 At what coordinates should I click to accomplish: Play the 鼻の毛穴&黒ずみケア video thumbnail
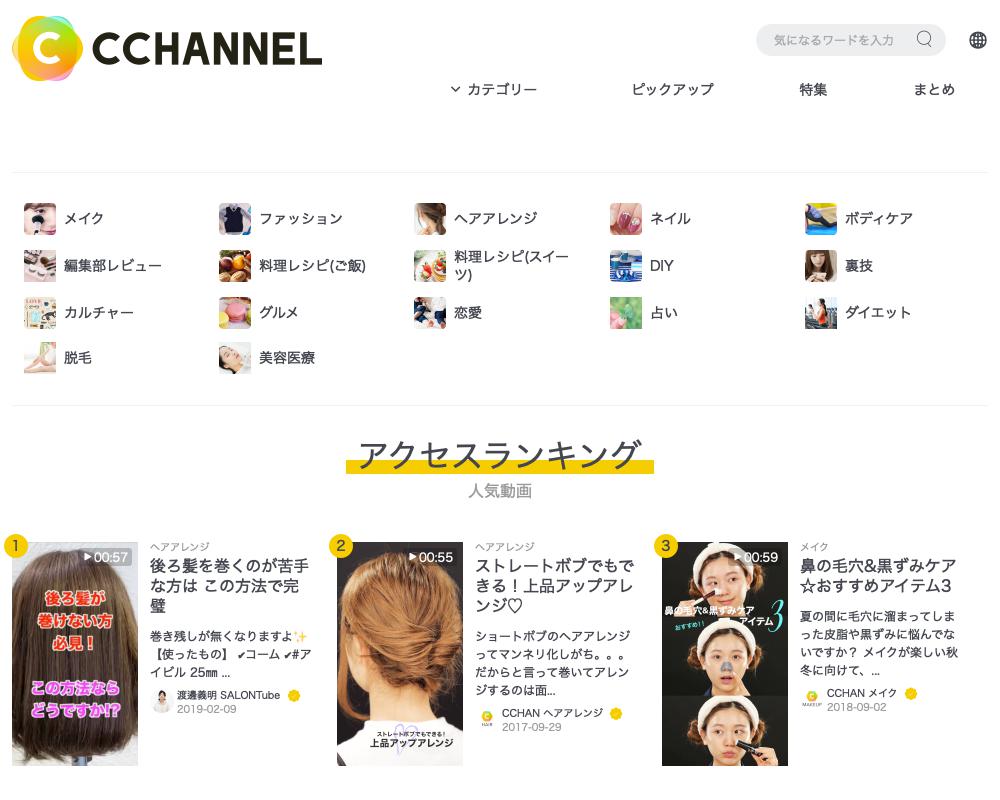tap(724, 653)
